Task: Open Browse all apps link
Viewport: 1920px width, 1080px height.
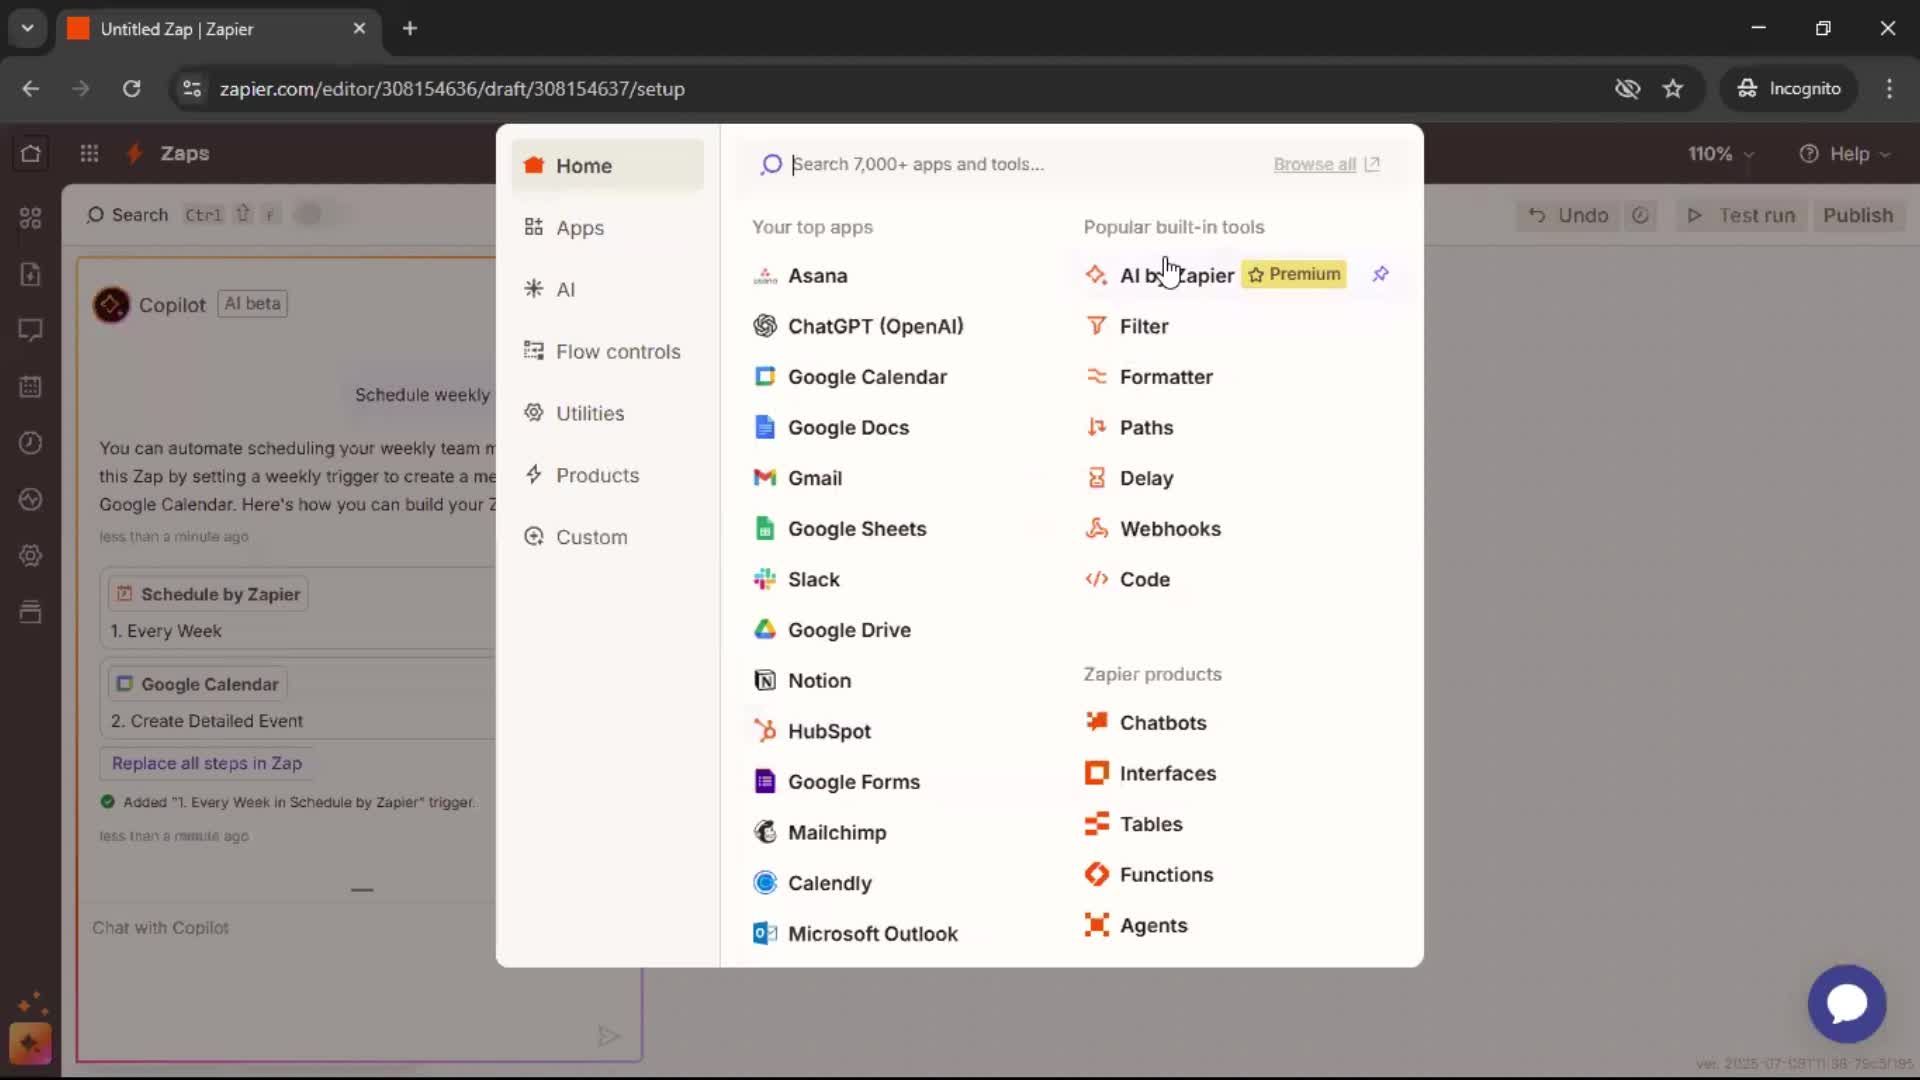Action: (1326, 164)
